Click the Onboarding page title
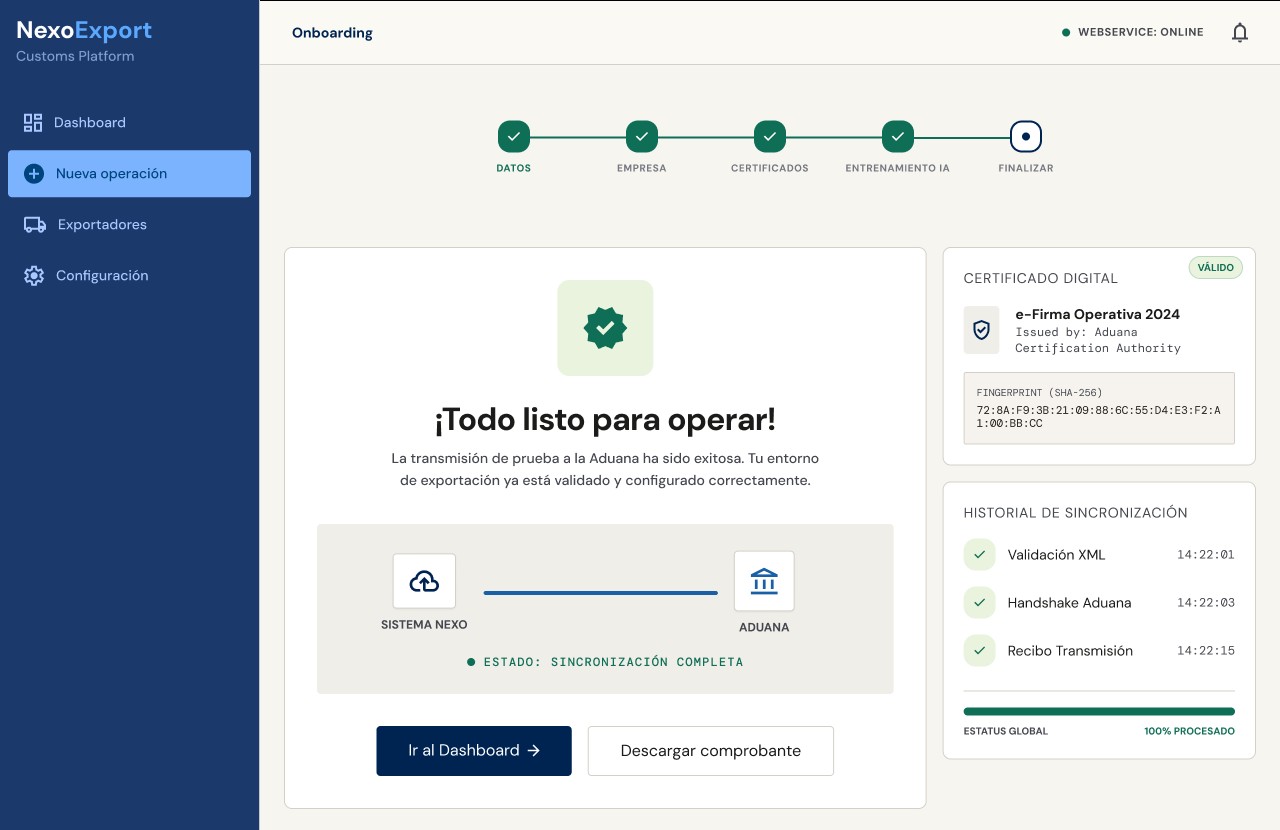This screenshot has width=1280, height=830. (332, 33)
